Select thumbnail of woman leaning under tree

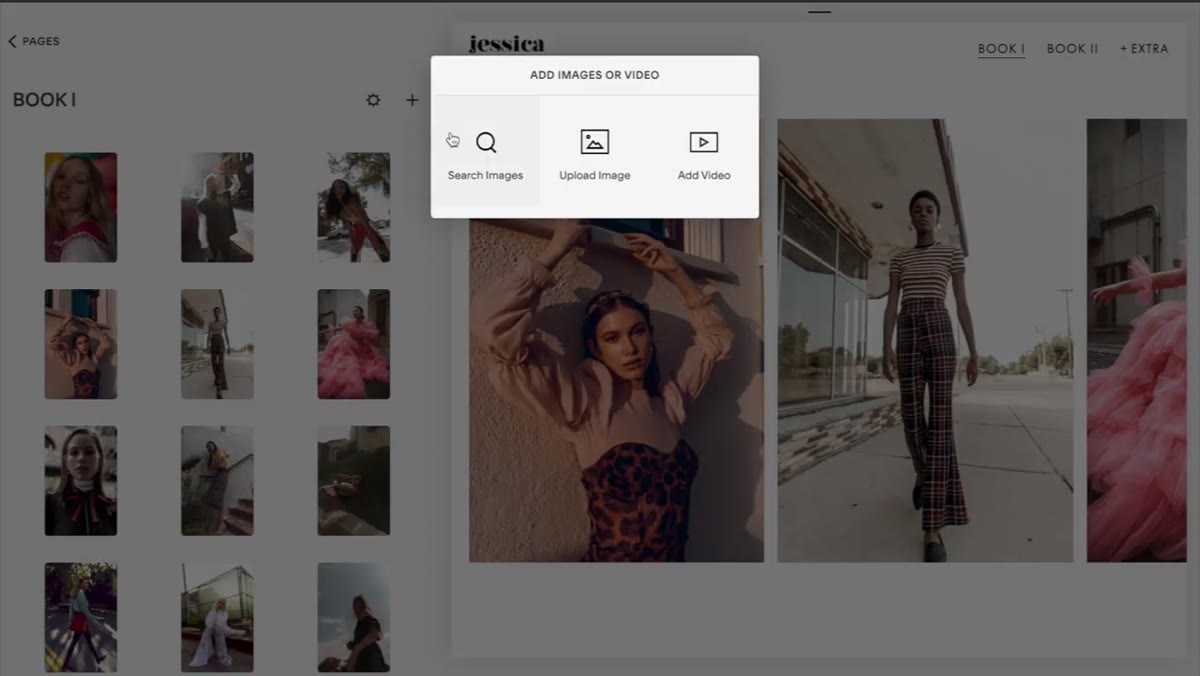354,207
